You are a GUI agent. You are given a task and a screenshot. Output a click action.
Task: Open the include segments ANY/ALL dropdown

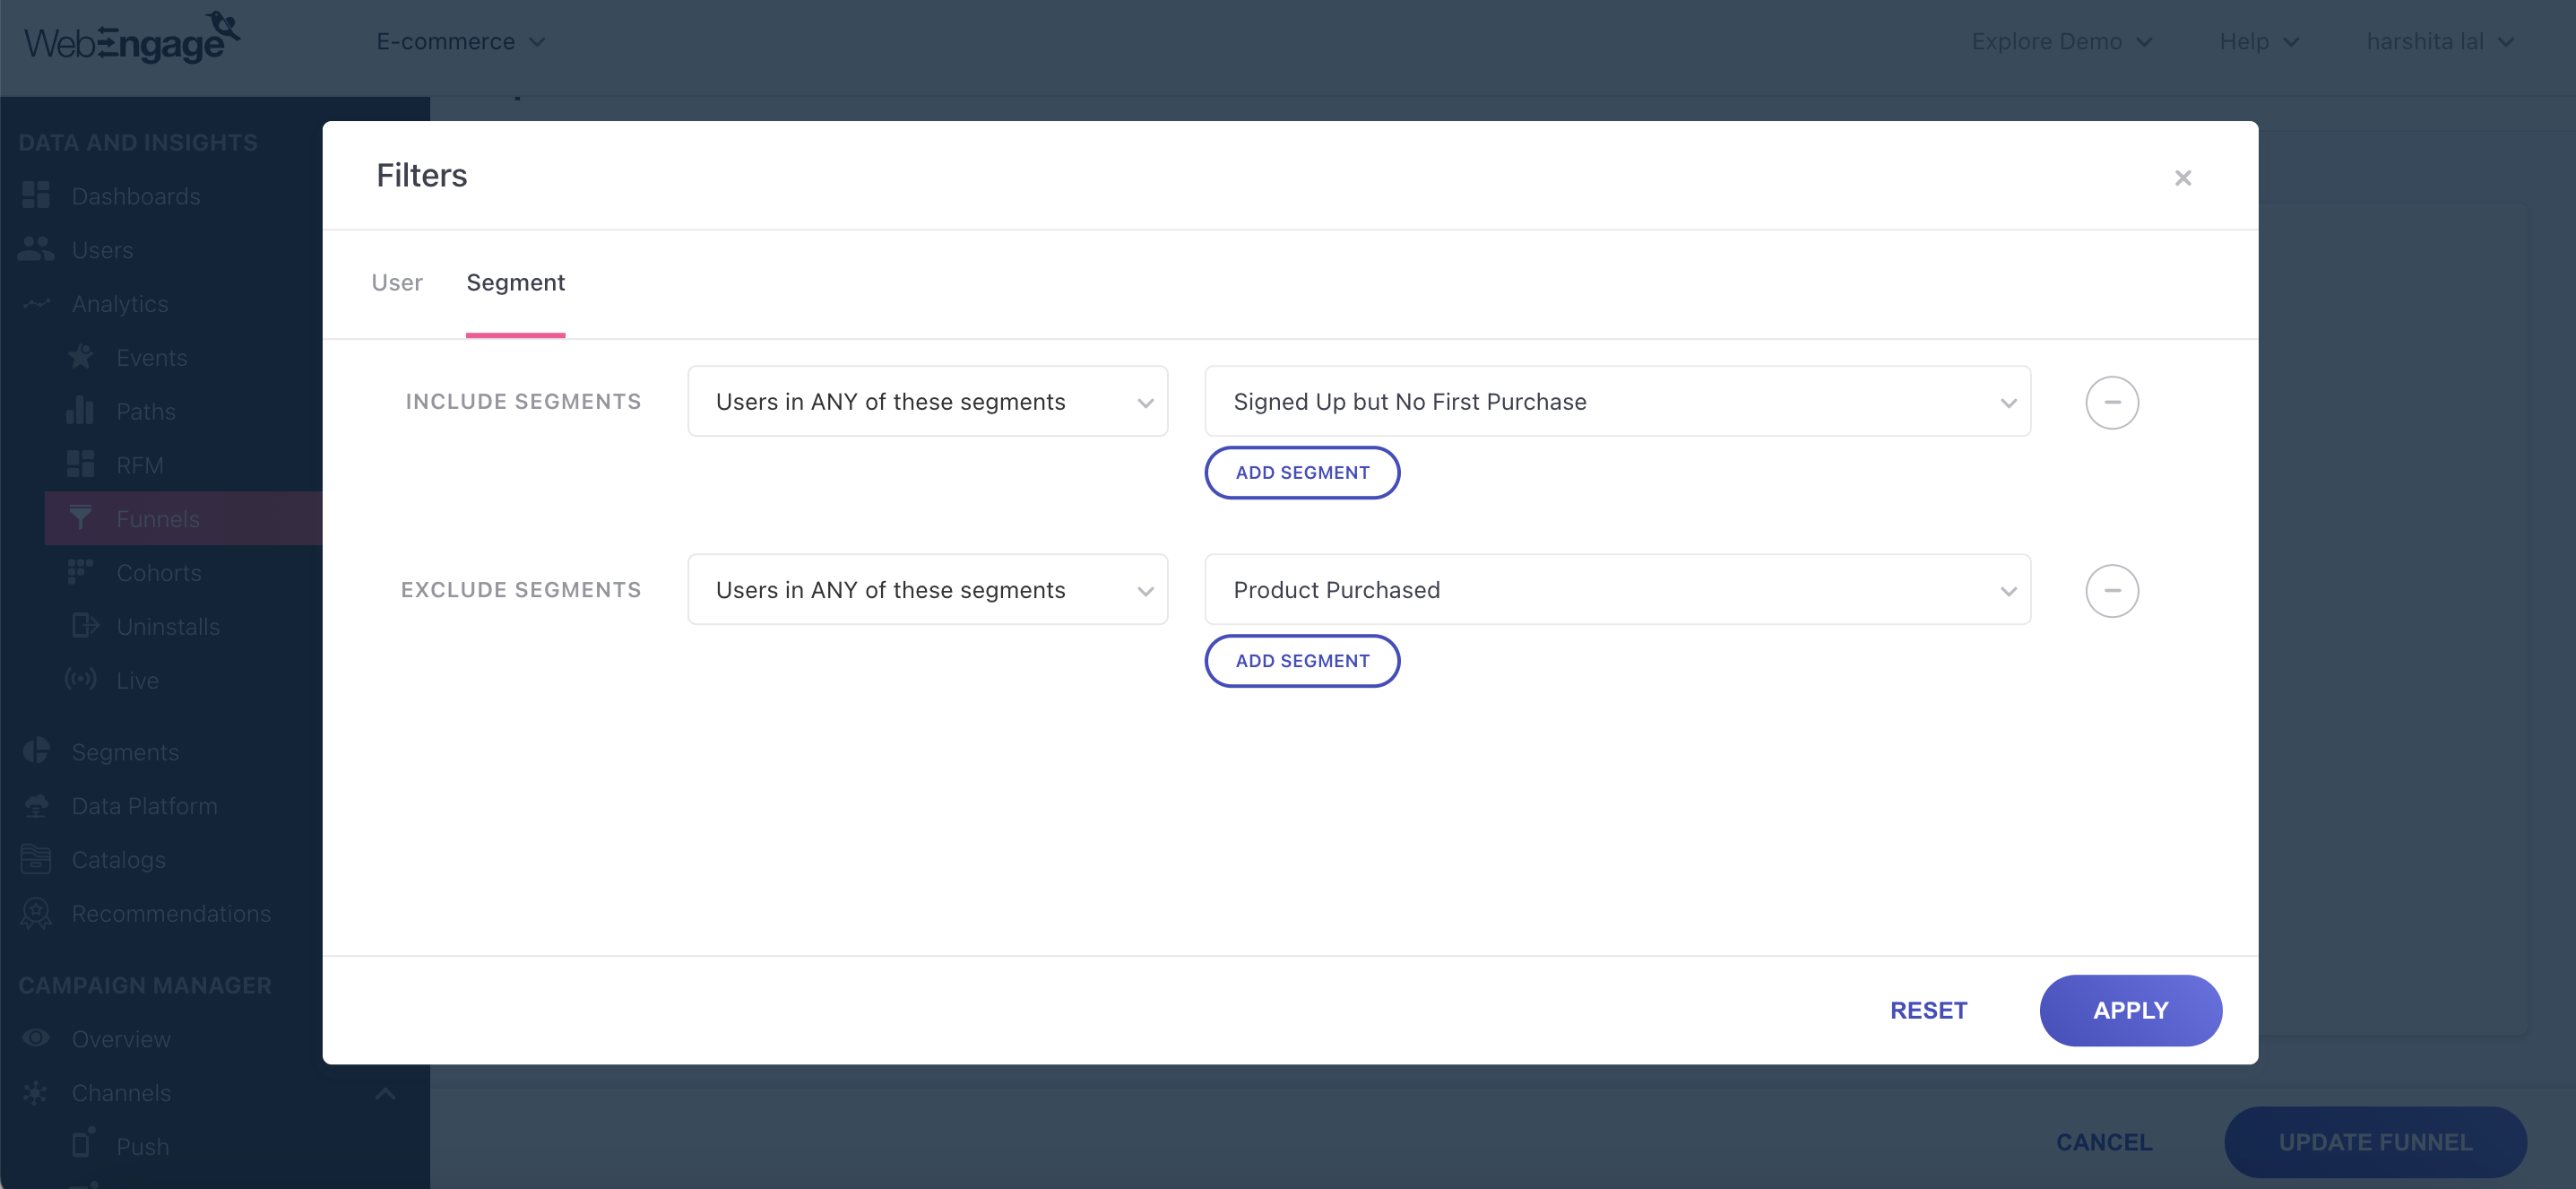coord(927,401)
